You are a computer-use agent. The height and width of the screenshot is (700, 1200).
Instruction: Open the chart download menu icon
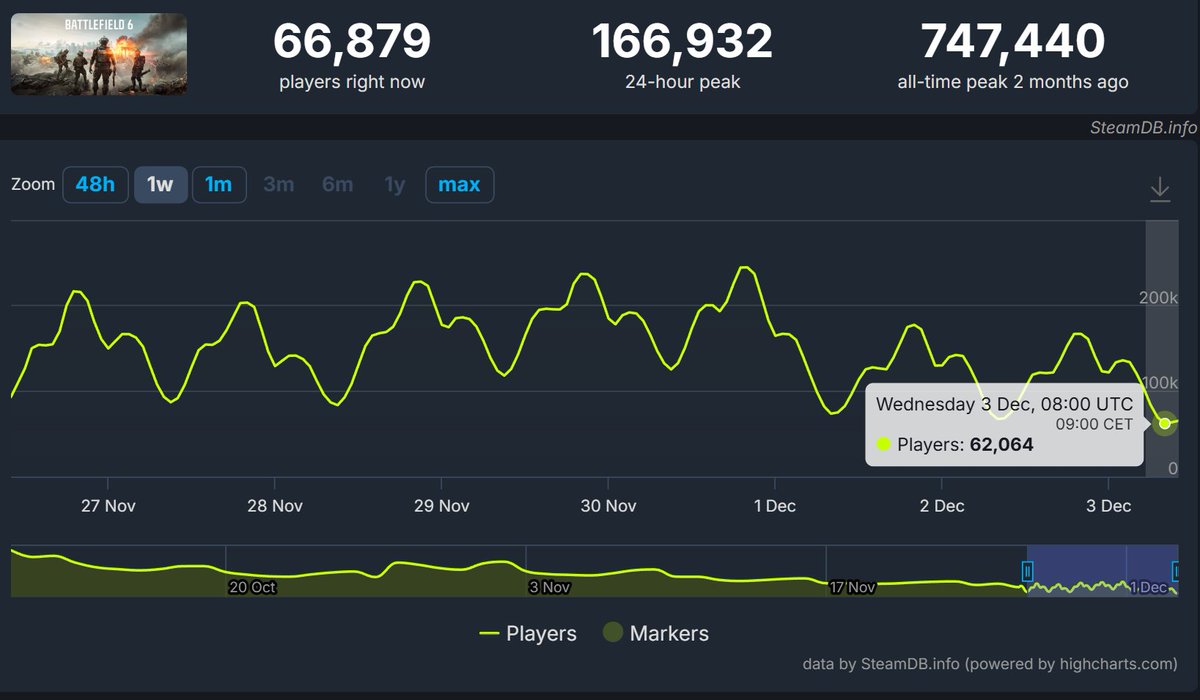pyautogui.click(x=1159, y=189)
